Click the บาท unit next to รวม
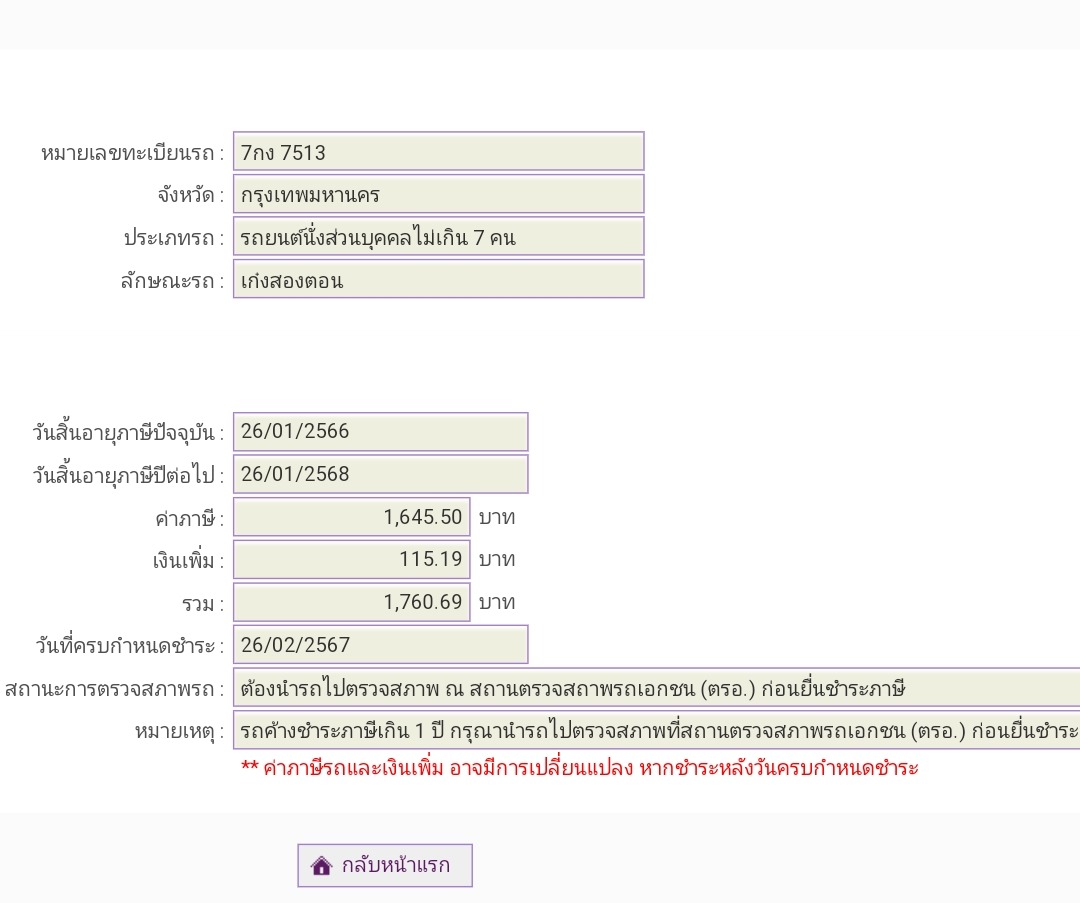1080x903 pixels. click(x=497, y=603)
